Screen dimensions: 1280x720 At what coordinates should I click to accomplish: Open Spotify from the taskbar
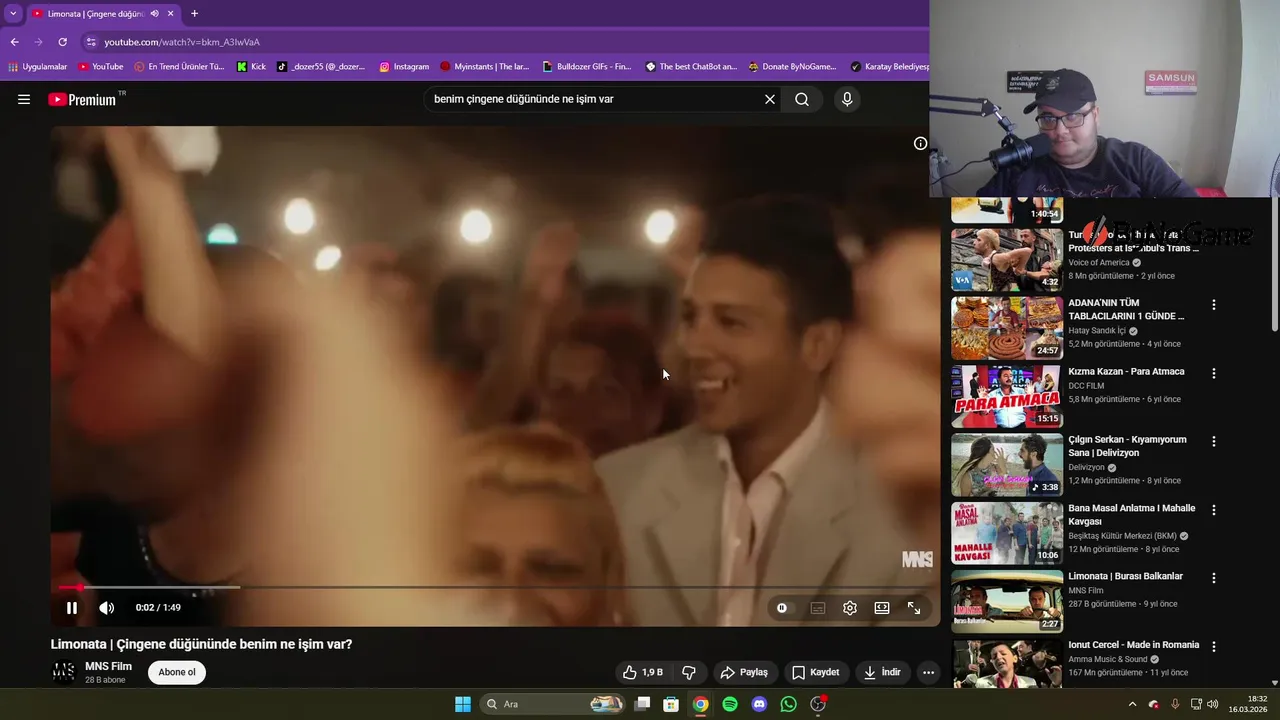click(x=730, y=704)
